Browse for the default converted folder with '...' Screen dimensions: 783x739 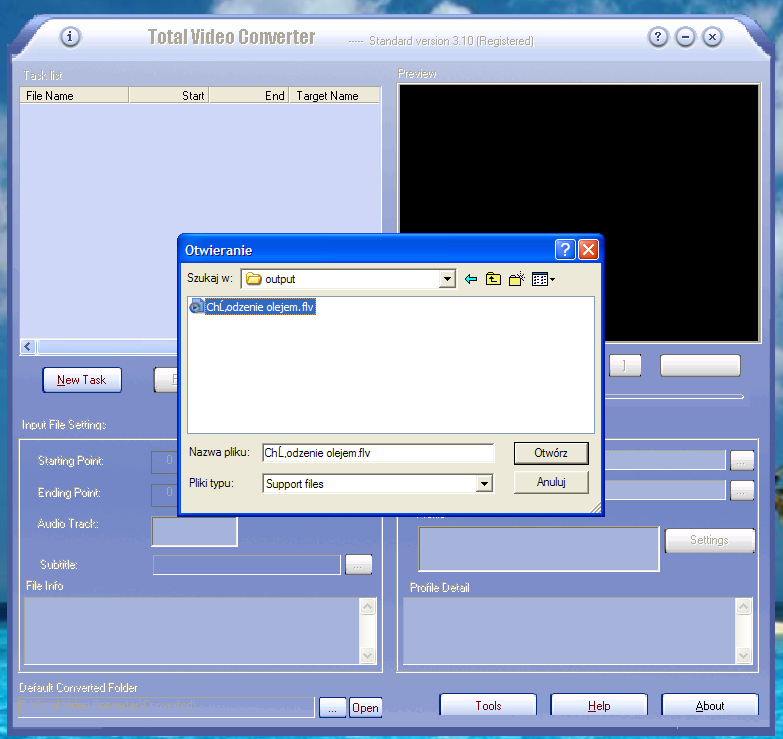click(x=333, y=708)
